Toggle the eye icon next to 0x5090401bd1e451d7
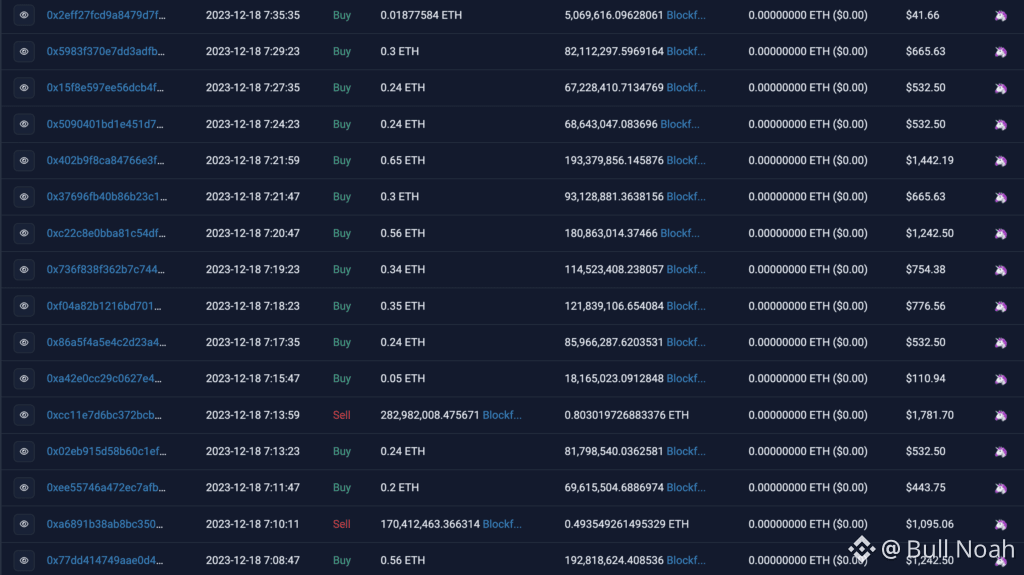The image size is (1024, 575). click(x=24, y=124)
